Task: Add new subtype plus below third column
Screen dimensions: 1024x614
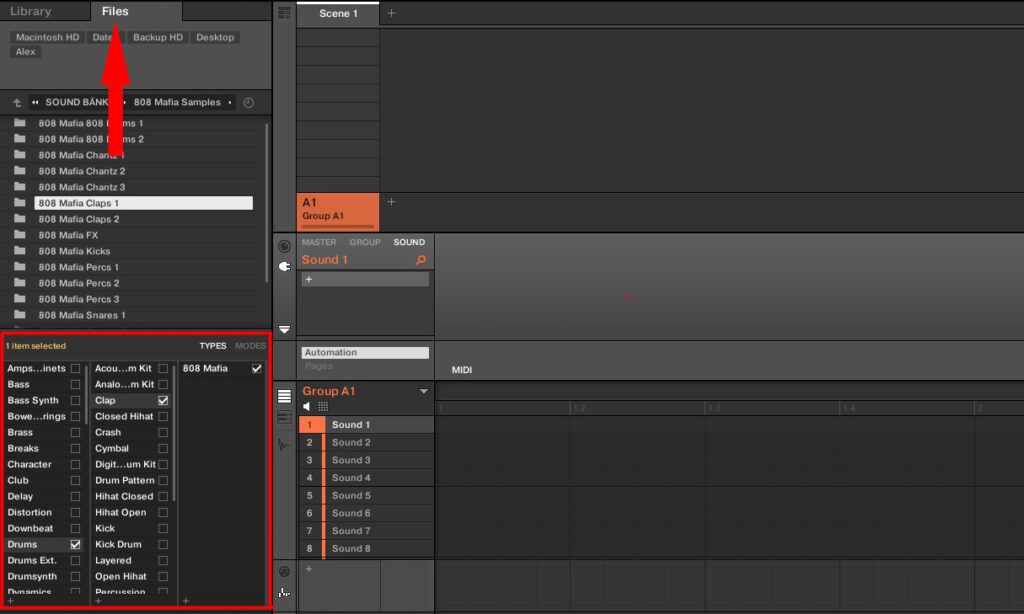Action: click(185, 601)
